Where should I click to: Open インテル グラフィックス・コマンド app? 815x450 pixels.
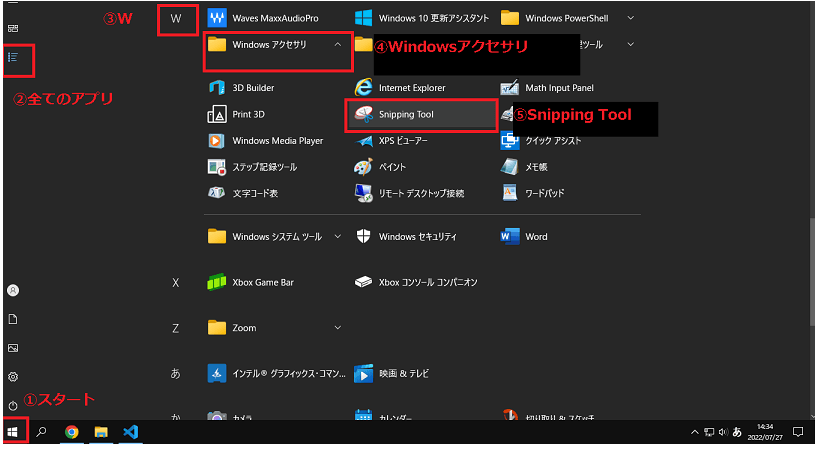tap(276, 374)
